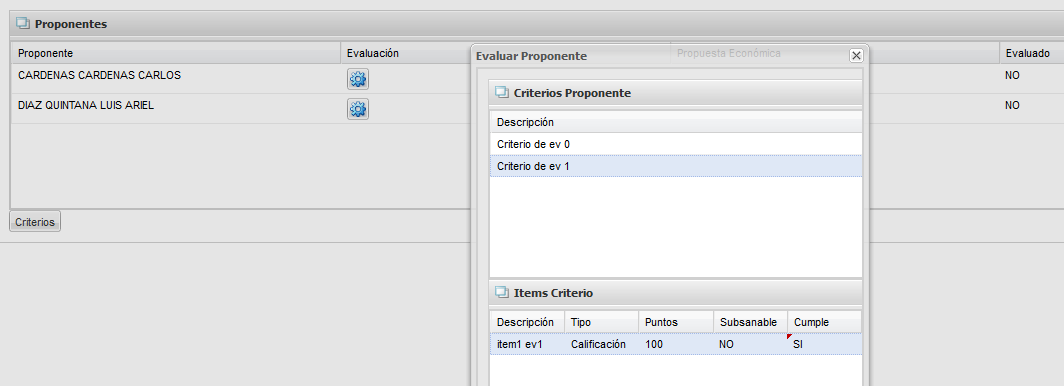Screen dimensions: 1064x386
Task: Click the Criterios Proponente panel icon
Action: 502,92
